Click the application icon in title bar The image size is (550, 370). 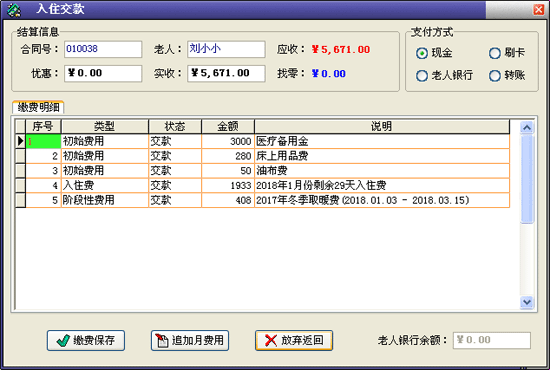pyautogui.click(x=14, y=9)
